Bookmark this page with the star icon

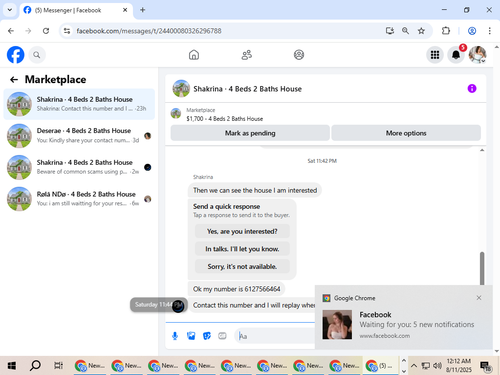tap(421, 31)
